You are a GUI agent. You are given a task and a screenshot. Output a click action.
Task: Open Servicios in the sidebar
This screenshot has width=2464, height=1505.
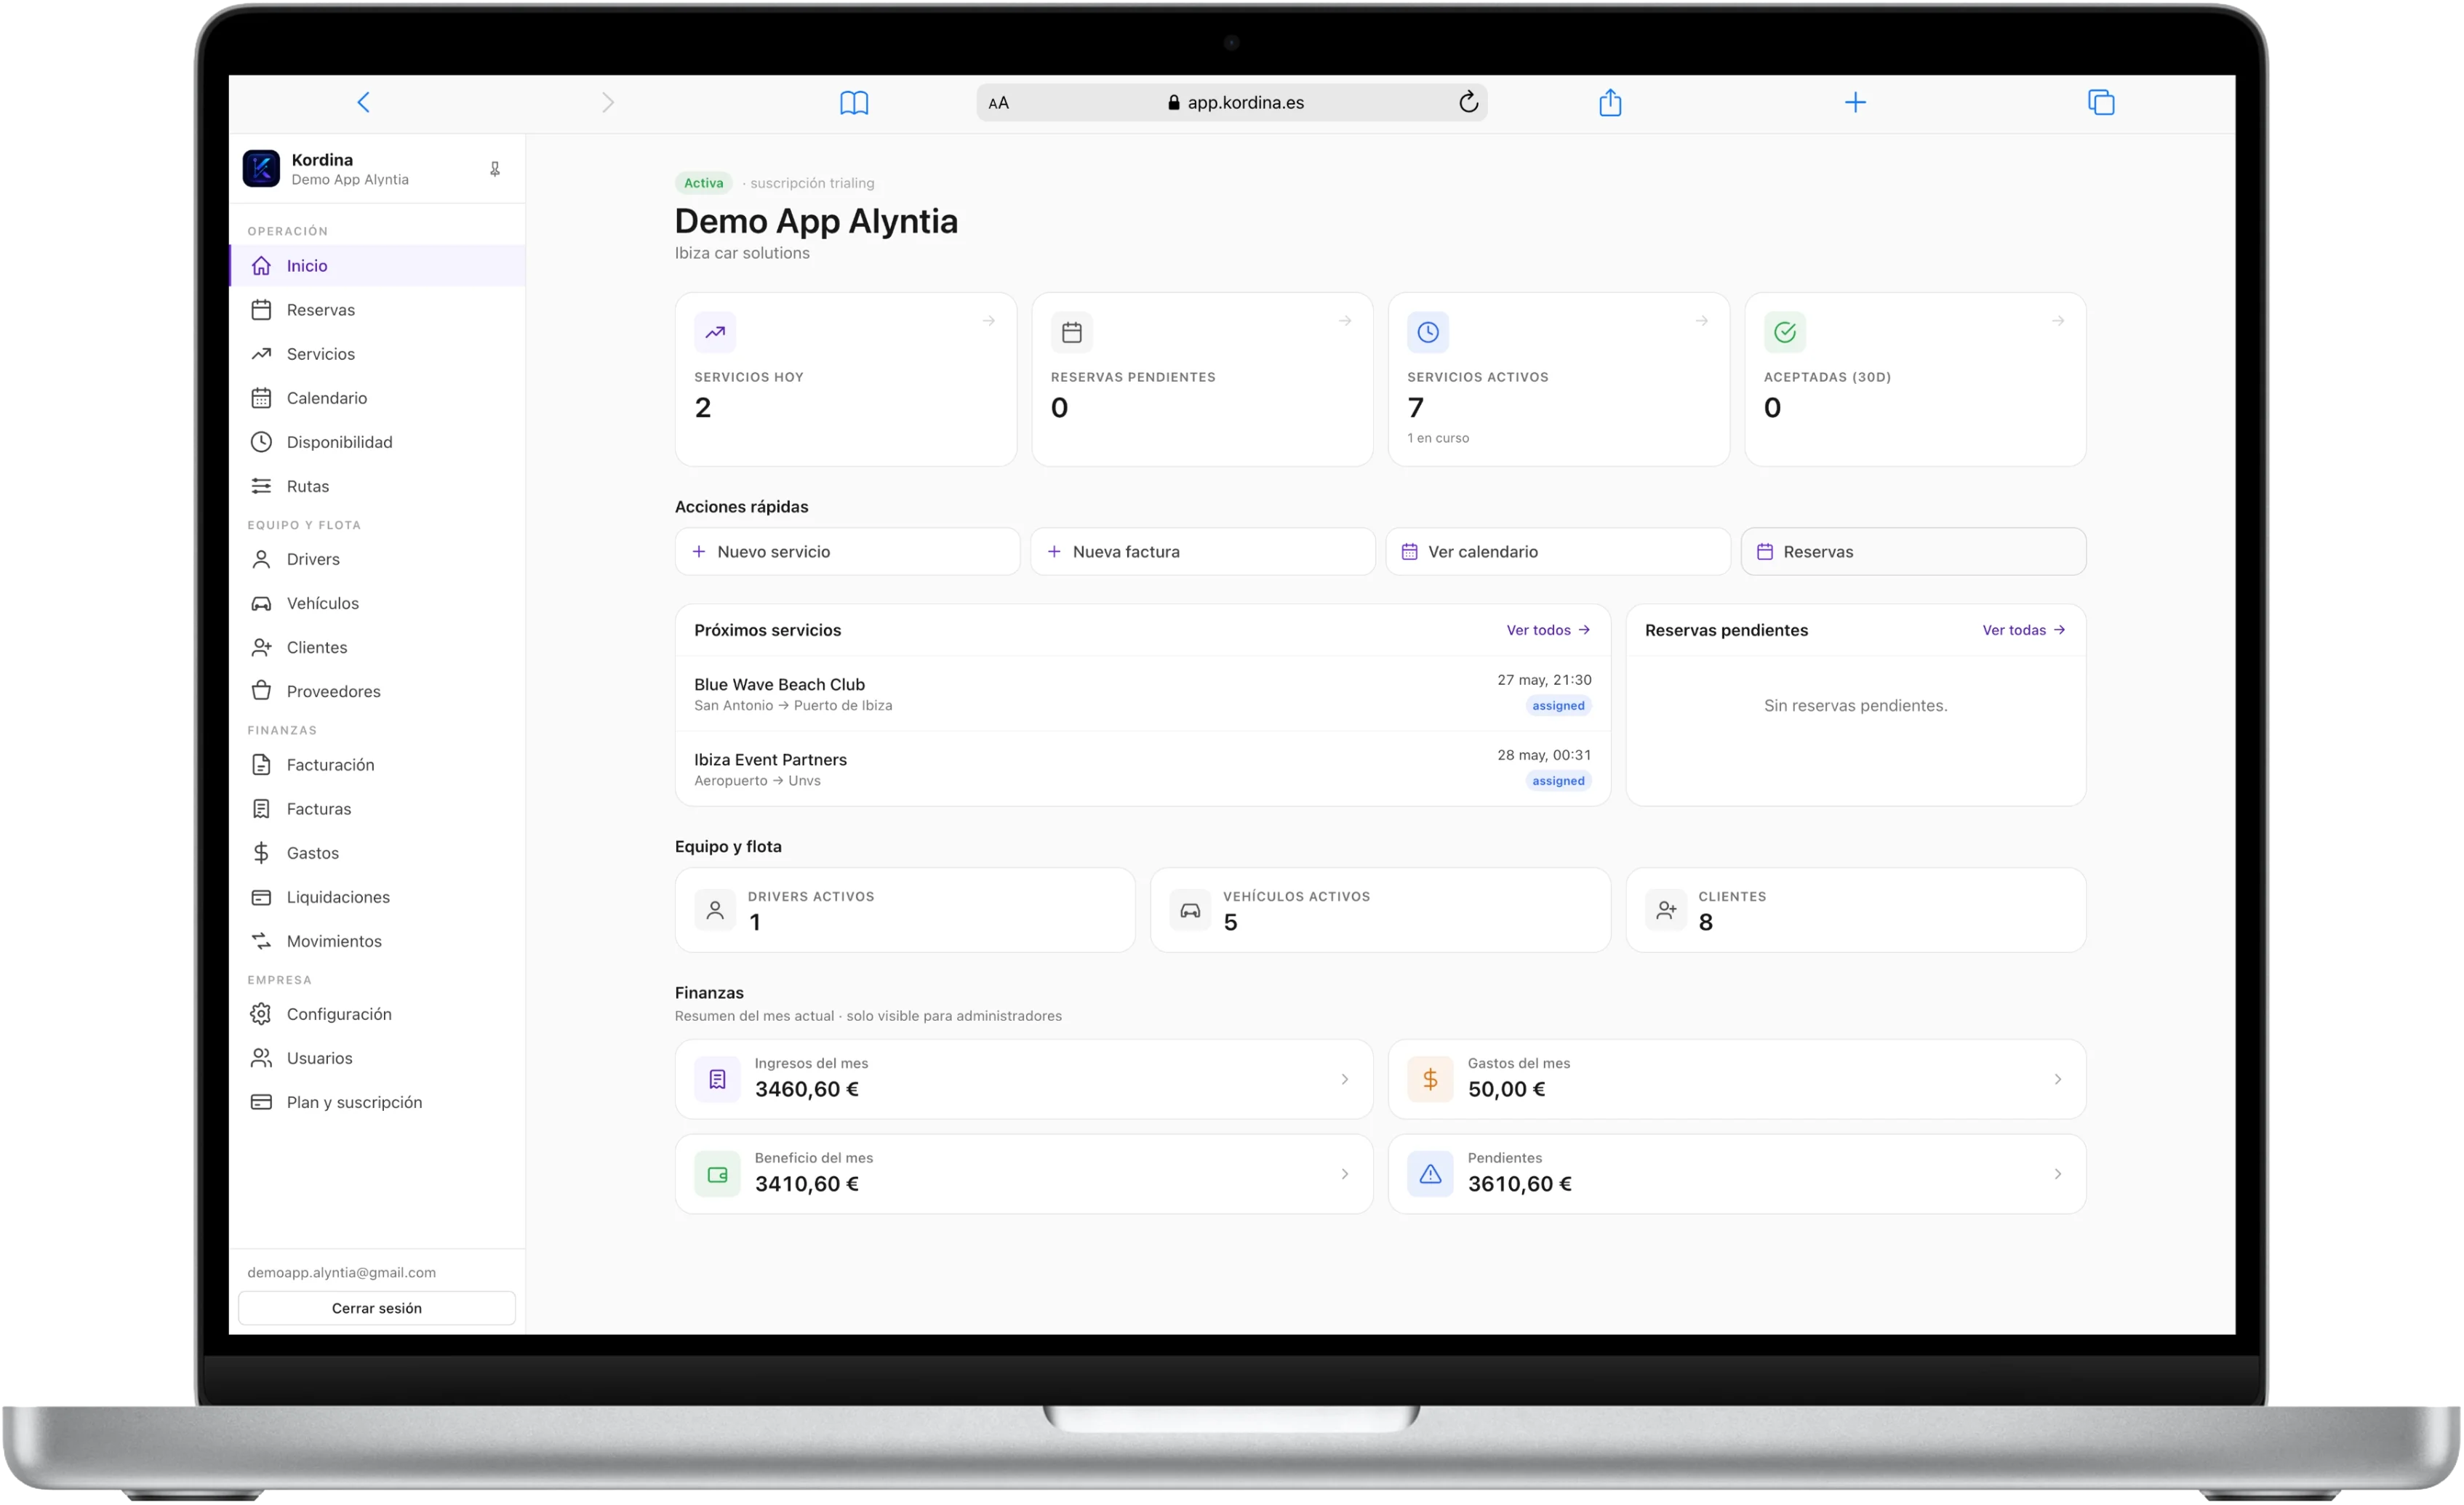click(x=377, y=354)
